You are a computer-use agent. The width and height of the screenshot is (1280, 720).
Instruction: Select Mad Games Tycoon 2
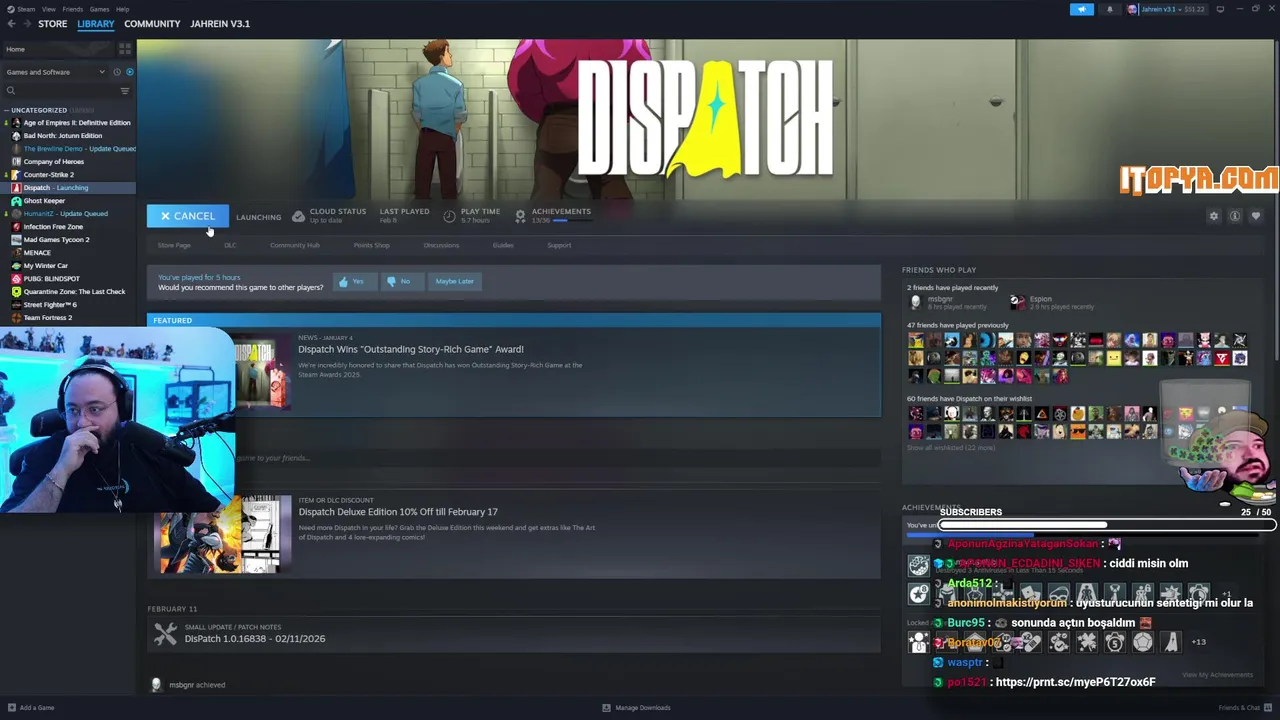(68, 240)
